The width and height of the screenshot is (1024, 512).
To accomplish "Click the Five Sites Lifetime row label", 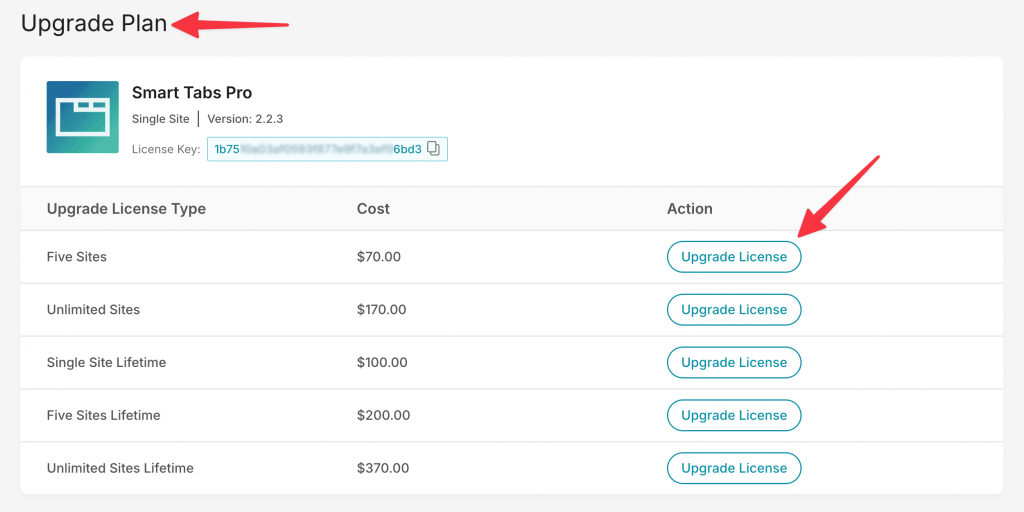I will 103,415.
